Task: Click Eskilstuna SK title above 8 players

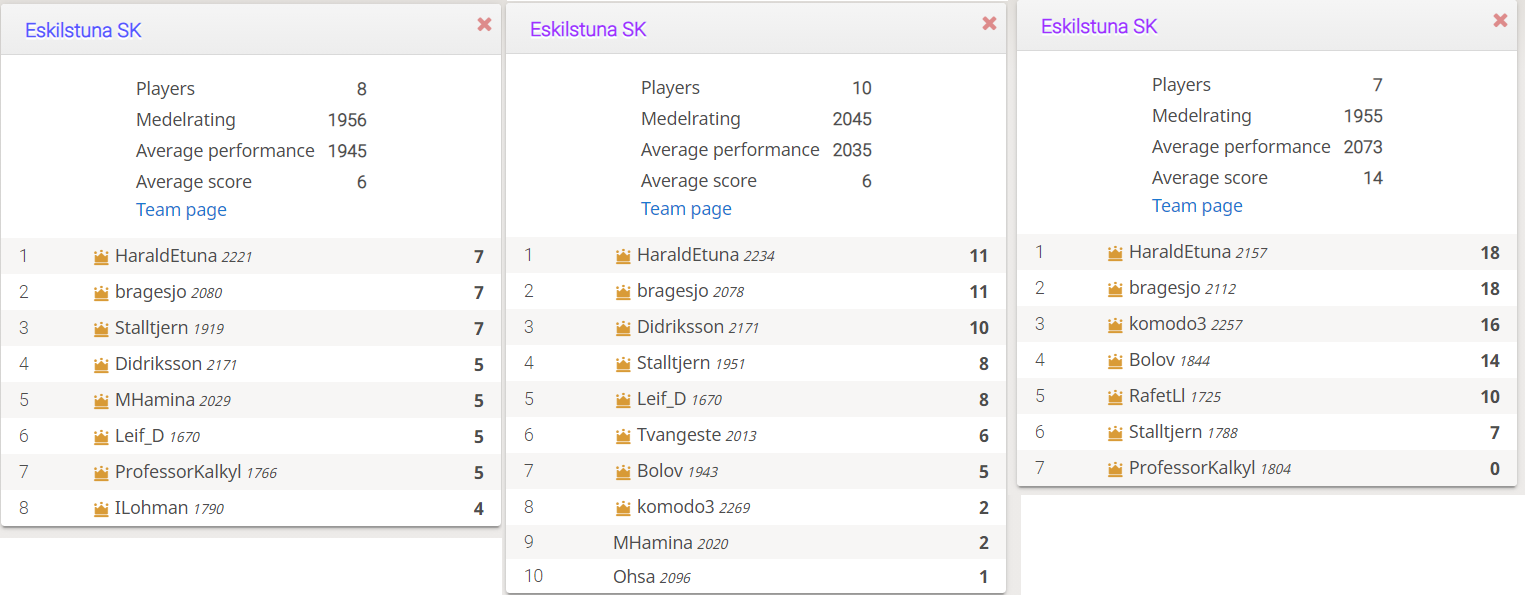Action: point(83,30)
